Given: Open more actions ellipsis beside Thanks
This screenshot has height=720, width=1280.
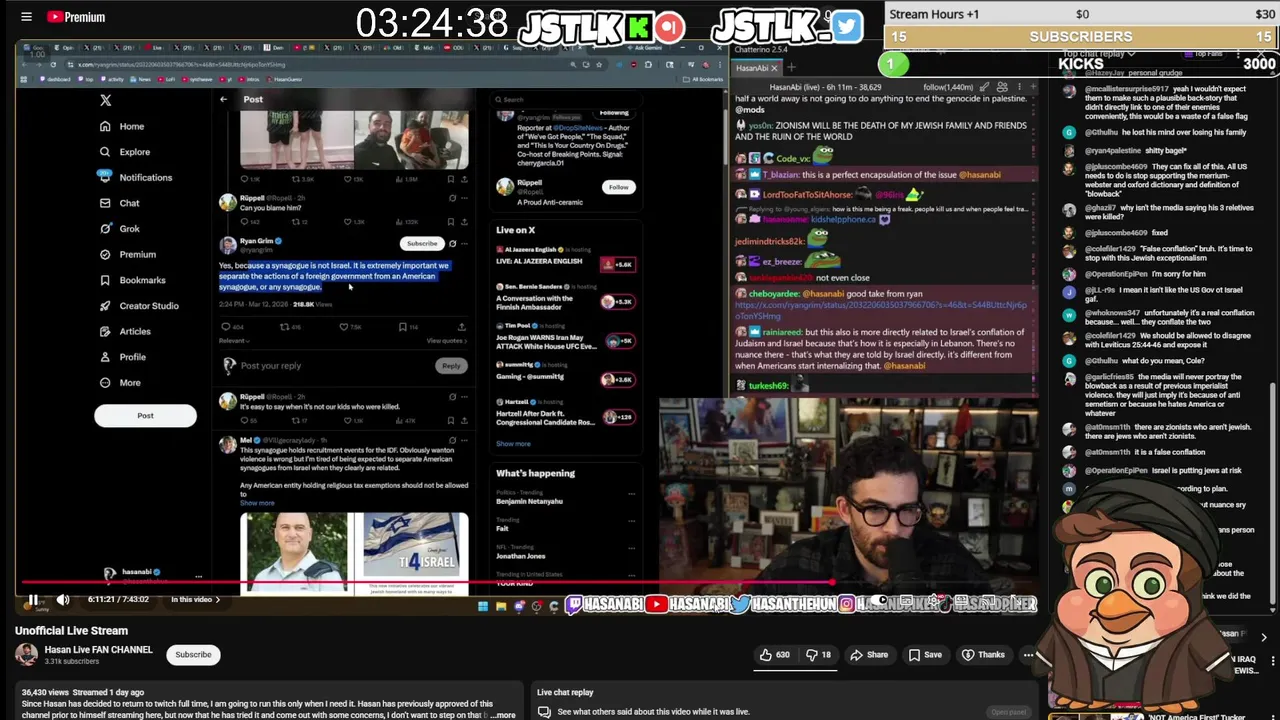Looking at the screenshot, I should 1028,655.
